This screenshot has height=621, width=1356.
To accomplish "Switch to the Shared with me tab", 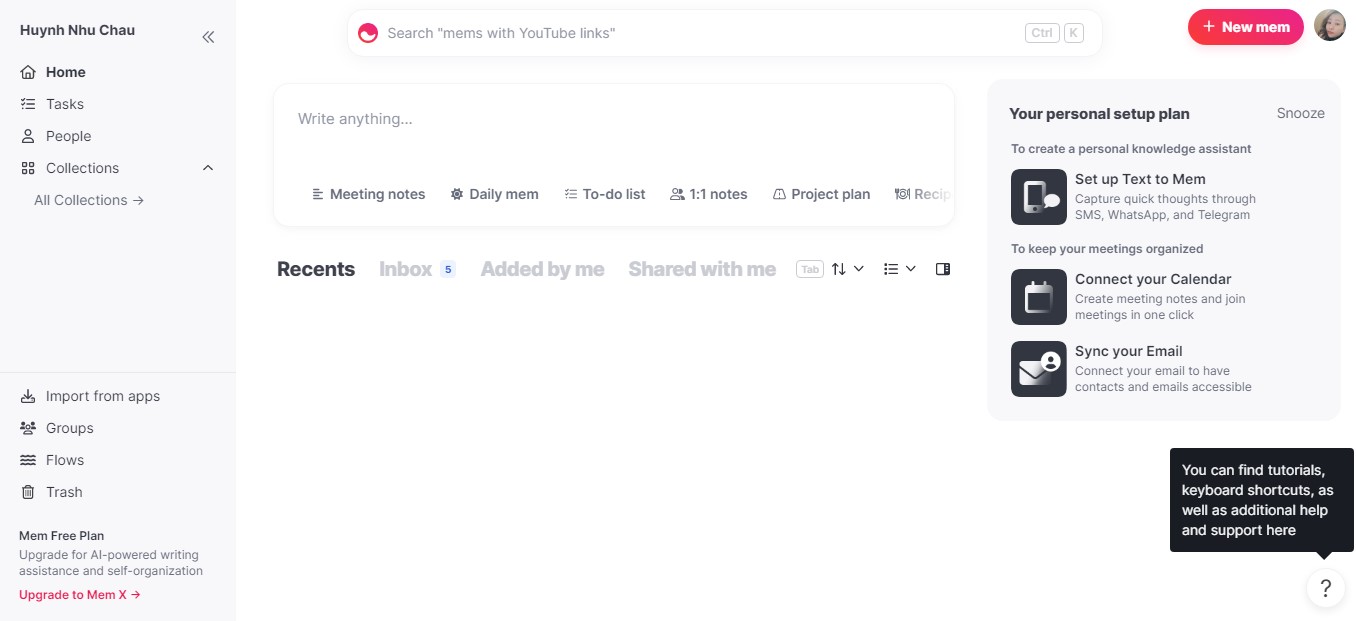I will [702, 269].
